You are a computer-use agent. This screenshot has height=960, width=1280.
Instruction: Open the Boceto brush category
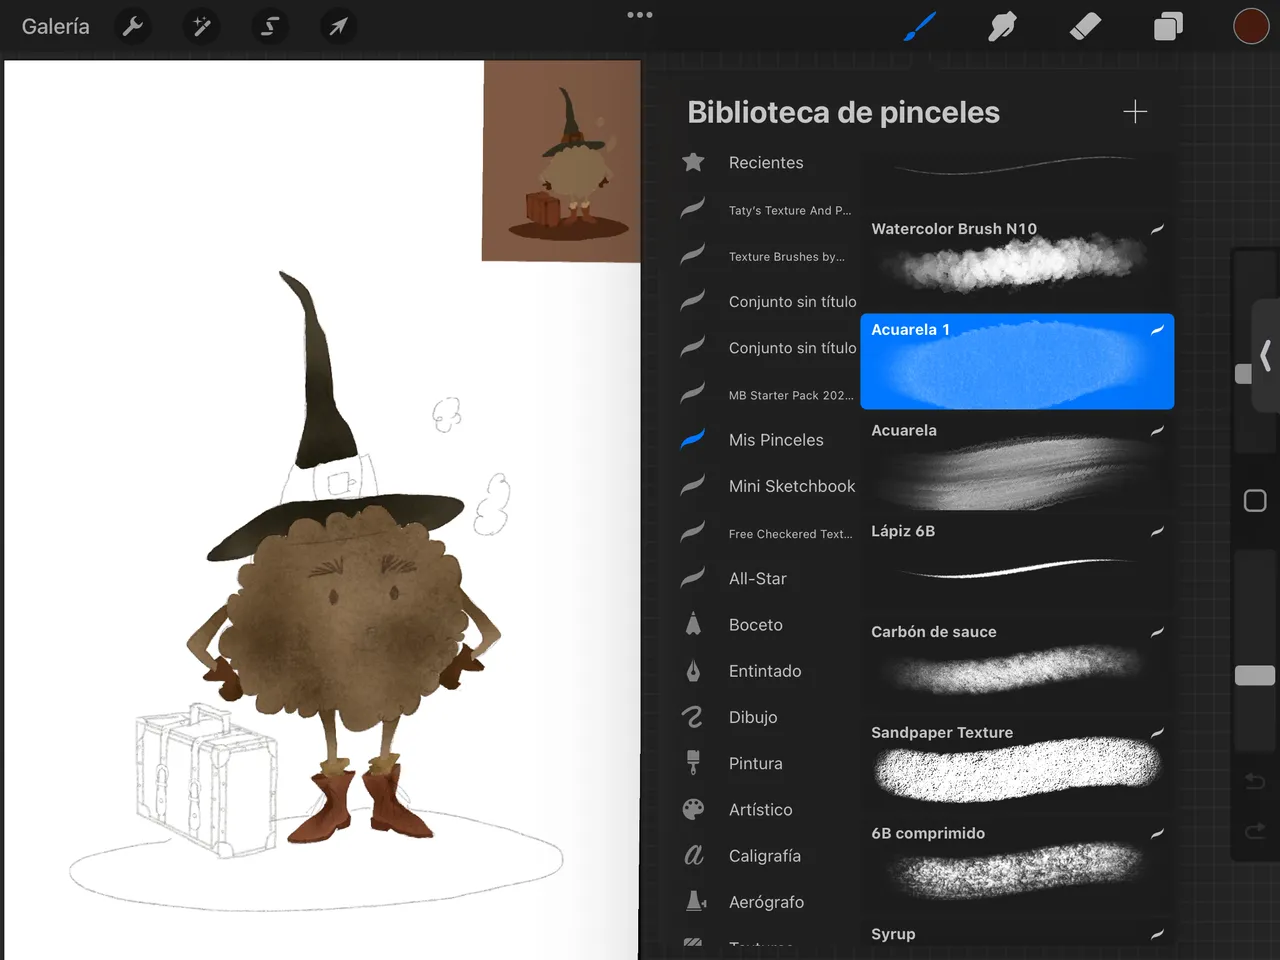pos(766,625)
